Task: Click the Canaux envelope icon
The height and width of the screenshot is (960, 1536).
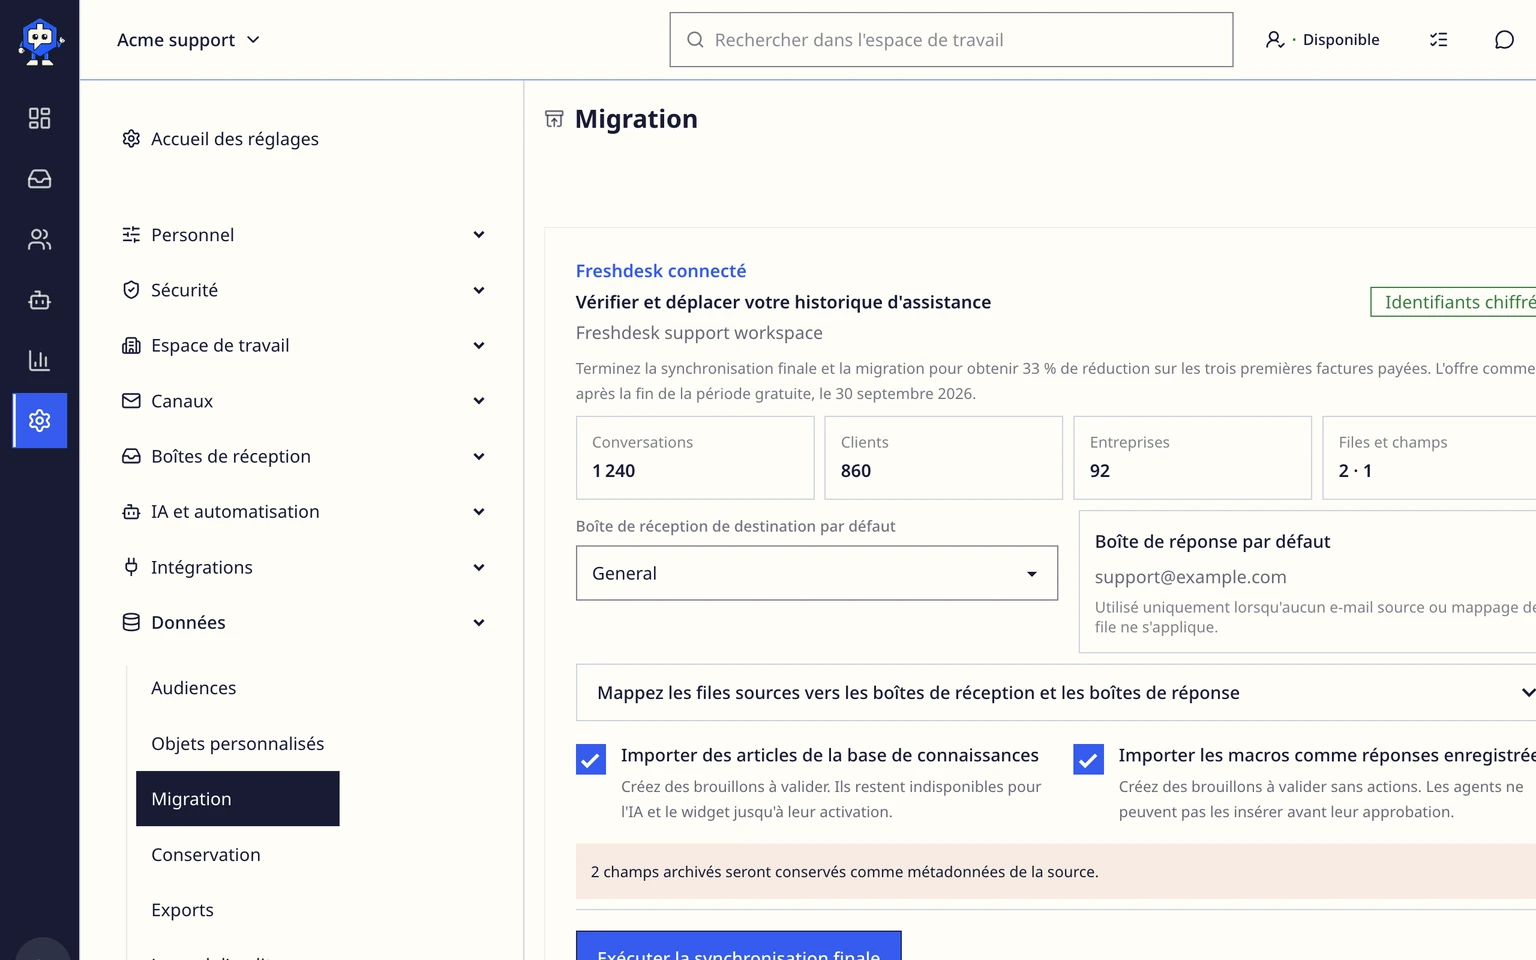Action: pos(131,400)
